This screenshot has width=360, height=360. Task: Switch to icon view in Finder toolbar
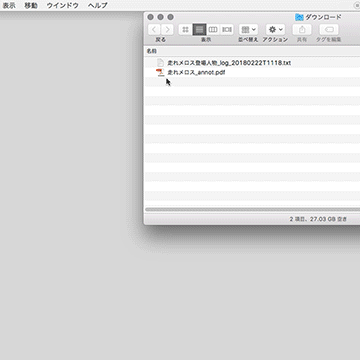185,30
